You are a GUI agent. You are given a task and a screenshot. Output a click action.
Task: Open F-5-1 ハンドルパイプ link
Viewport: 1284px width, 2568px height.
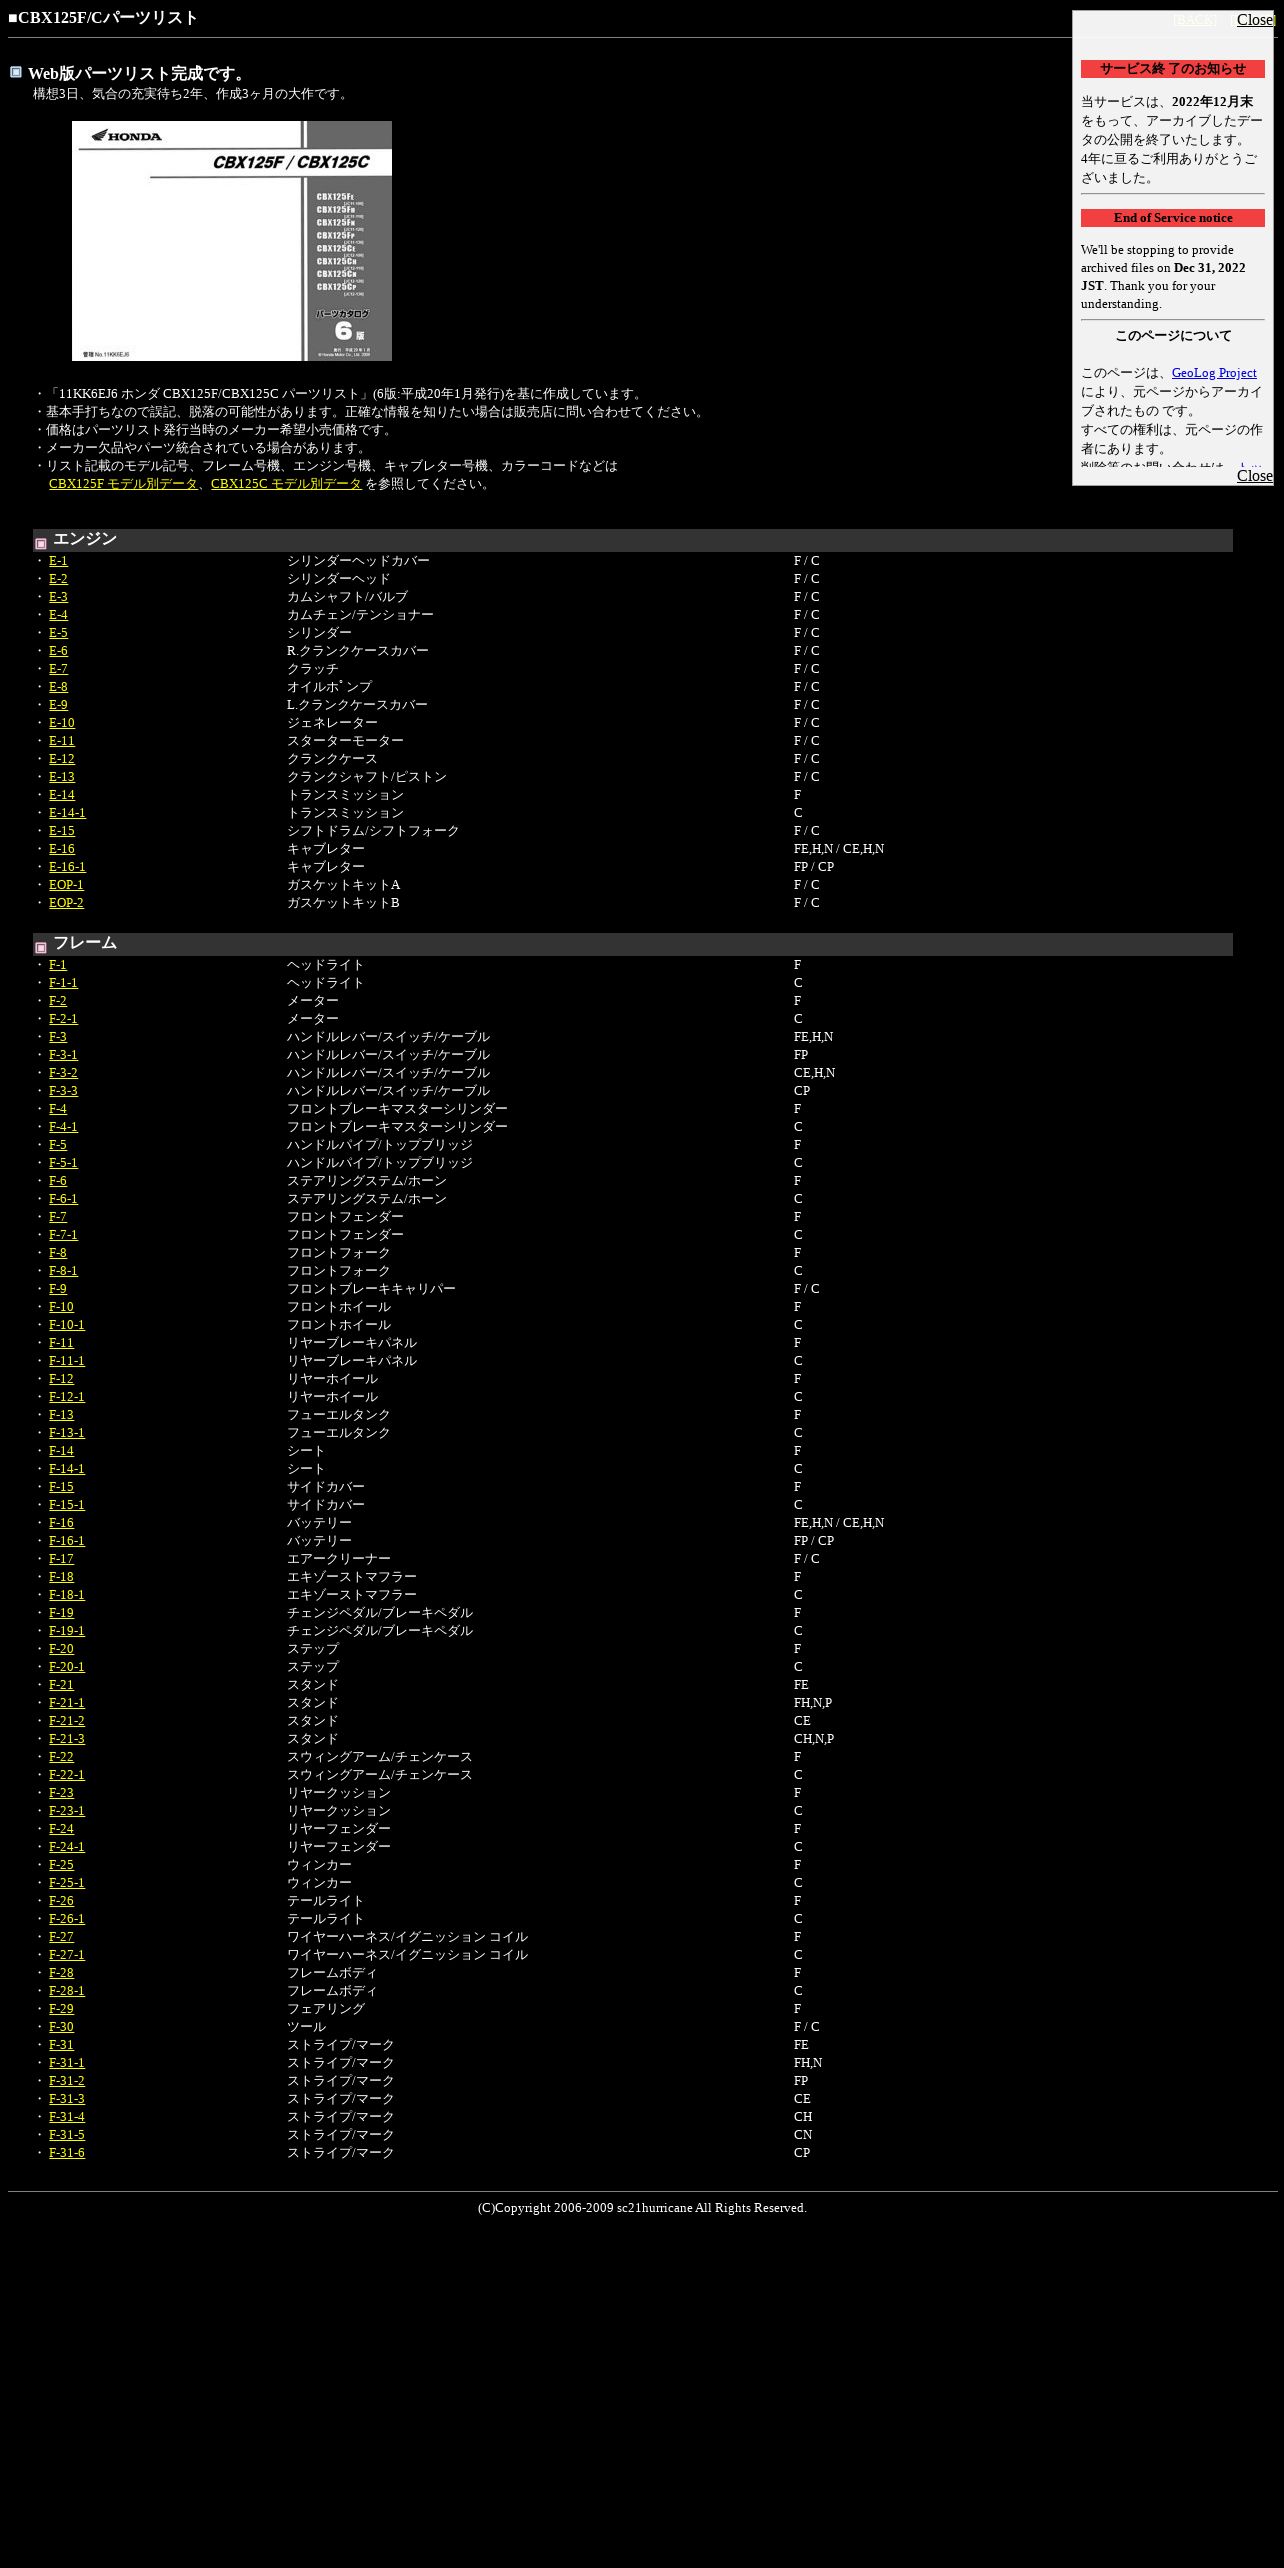click(63, 1163)
